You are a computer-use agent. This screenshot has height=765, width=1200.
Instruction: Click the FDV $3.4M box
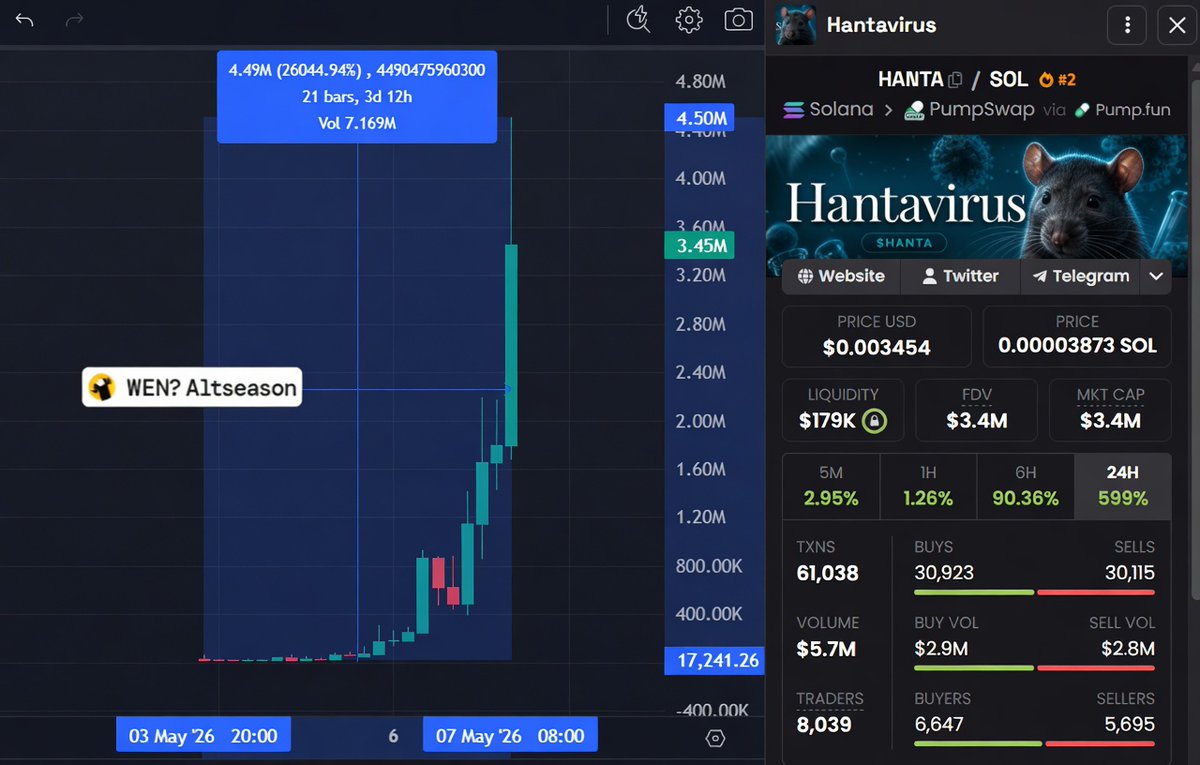(x=976, y=409)
